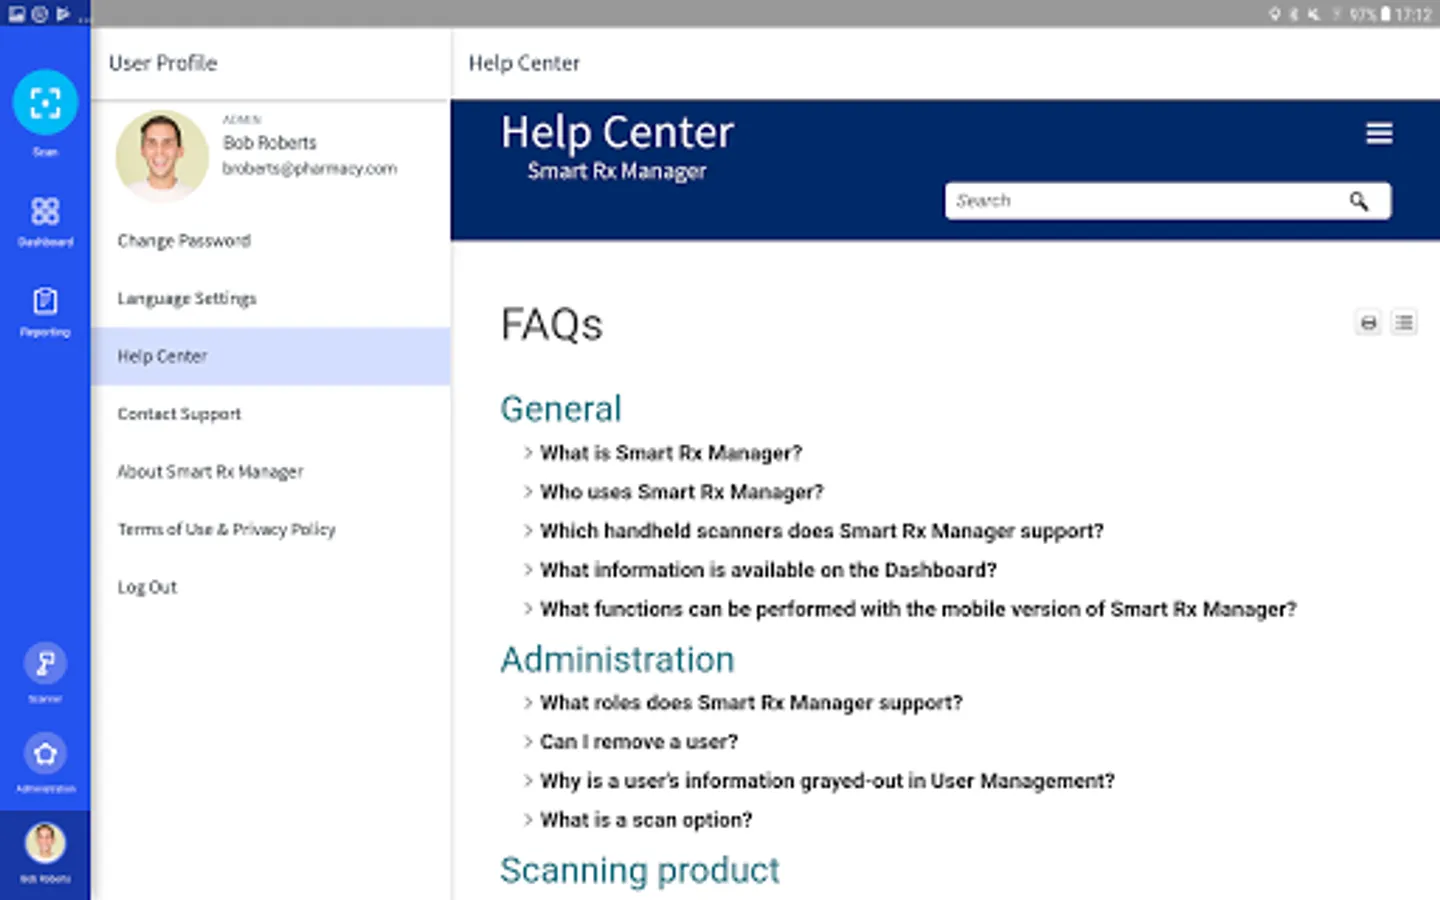The image size is (1440, 900).
Task: Click the Help Center search field
Action: (1167, 201)
